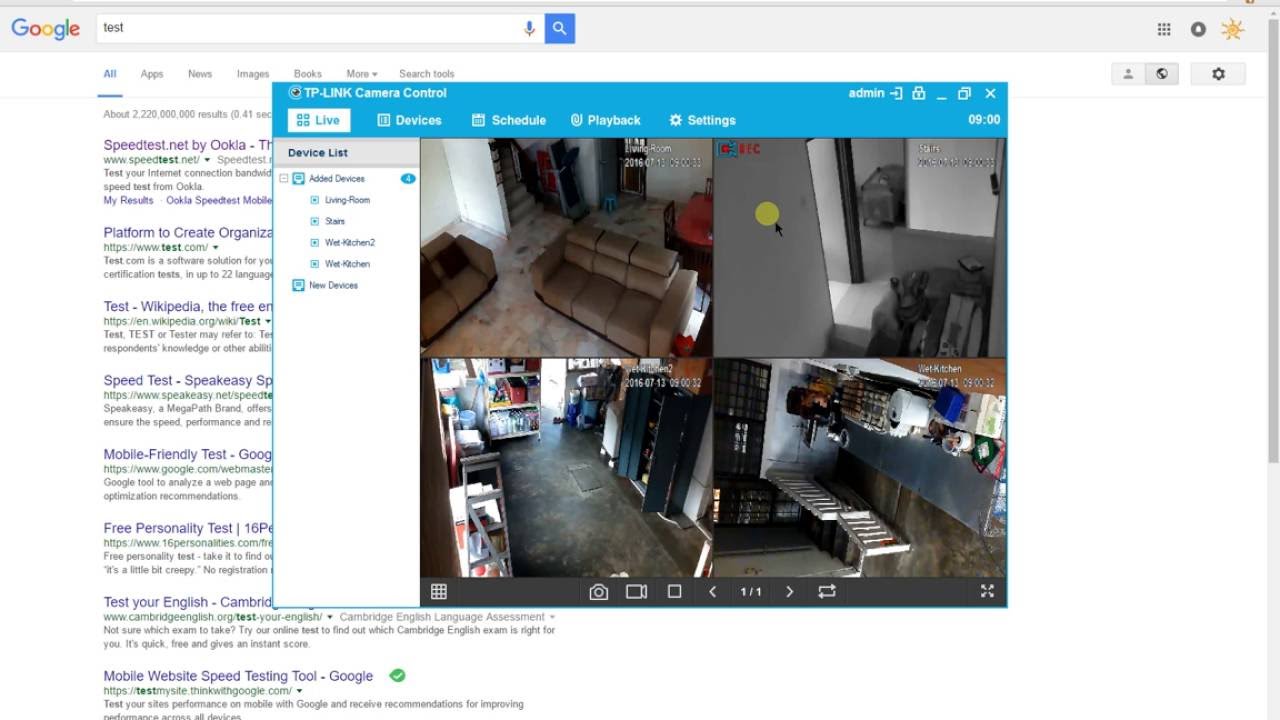Viewport: 1280px width, 720px height.
Task: Expand dropdown arrow next to testmysite.thinkwithgoogle.com URL
Action: pos(299,691)
